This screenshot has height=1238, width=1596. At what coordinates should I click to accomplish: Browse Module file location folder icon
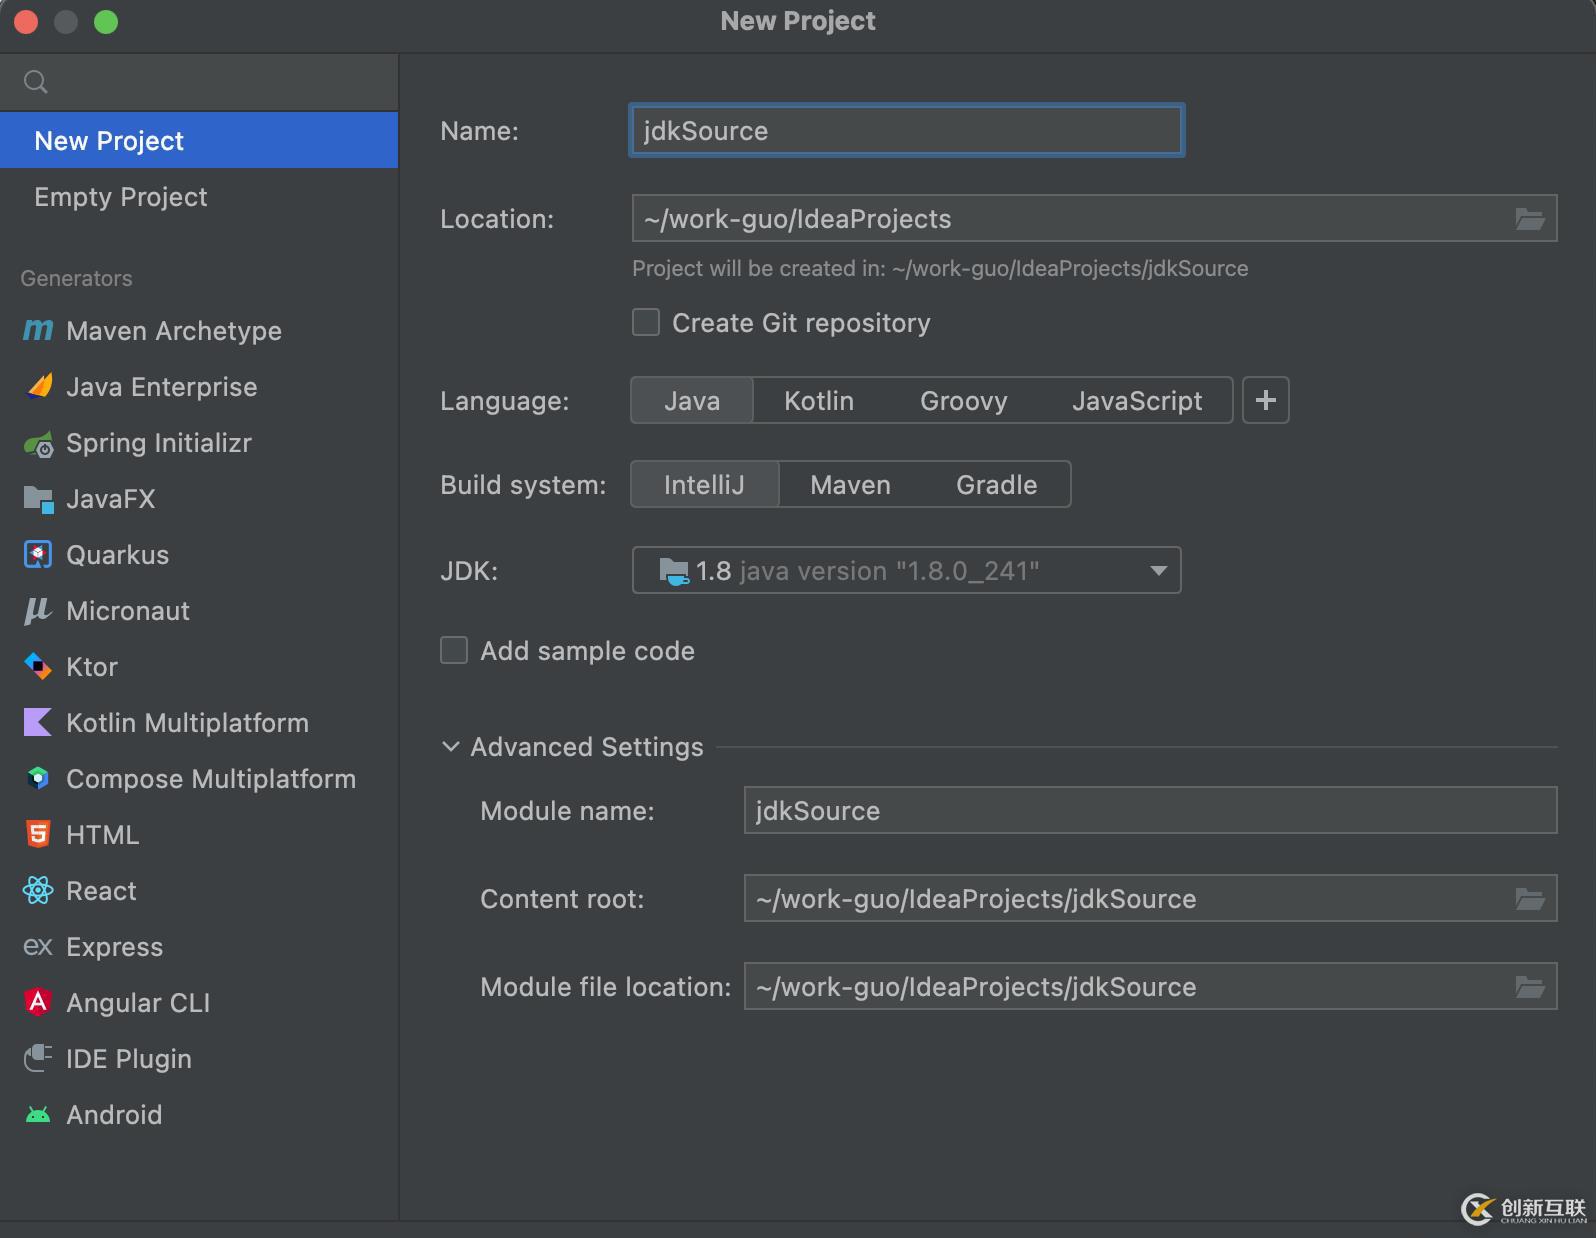1529,986
